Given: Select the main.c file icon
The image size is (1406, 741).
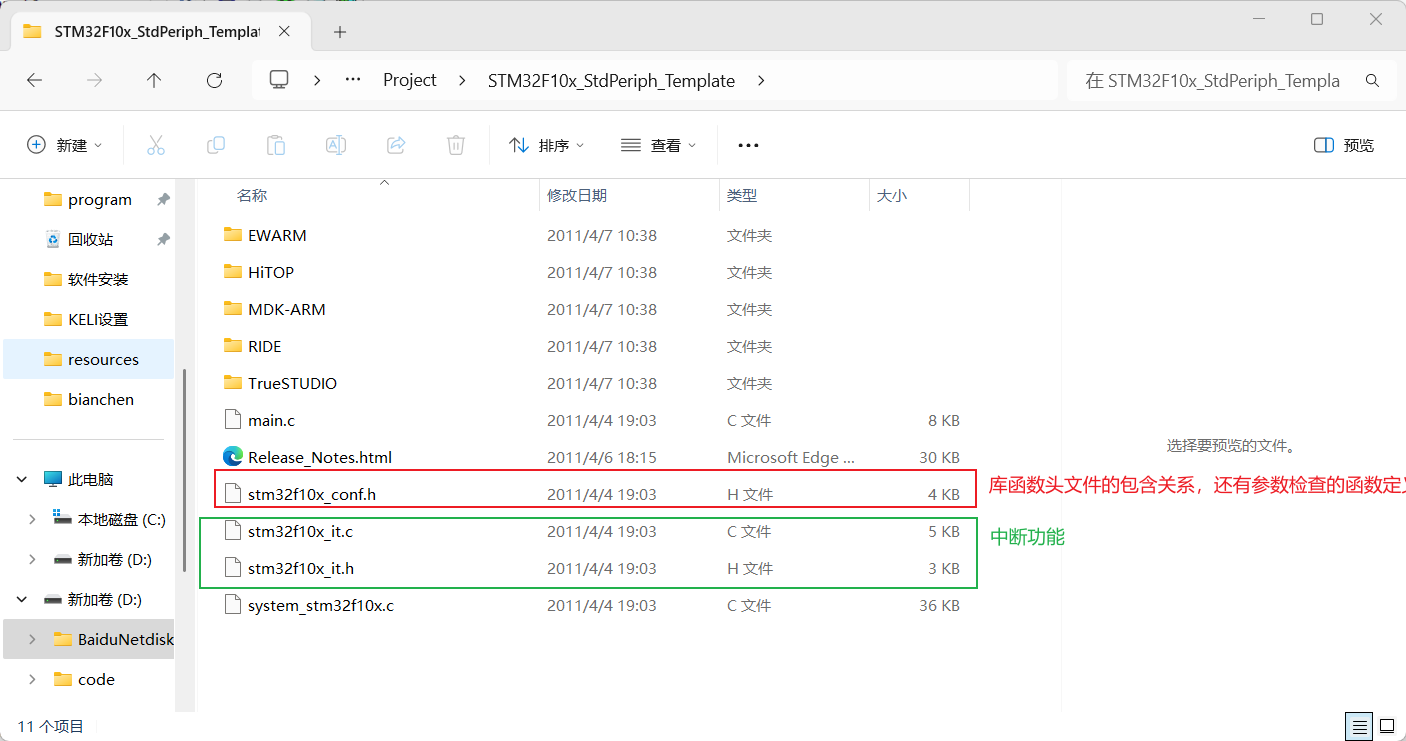Looking at the screenshot, I should (x=233, y=420).
